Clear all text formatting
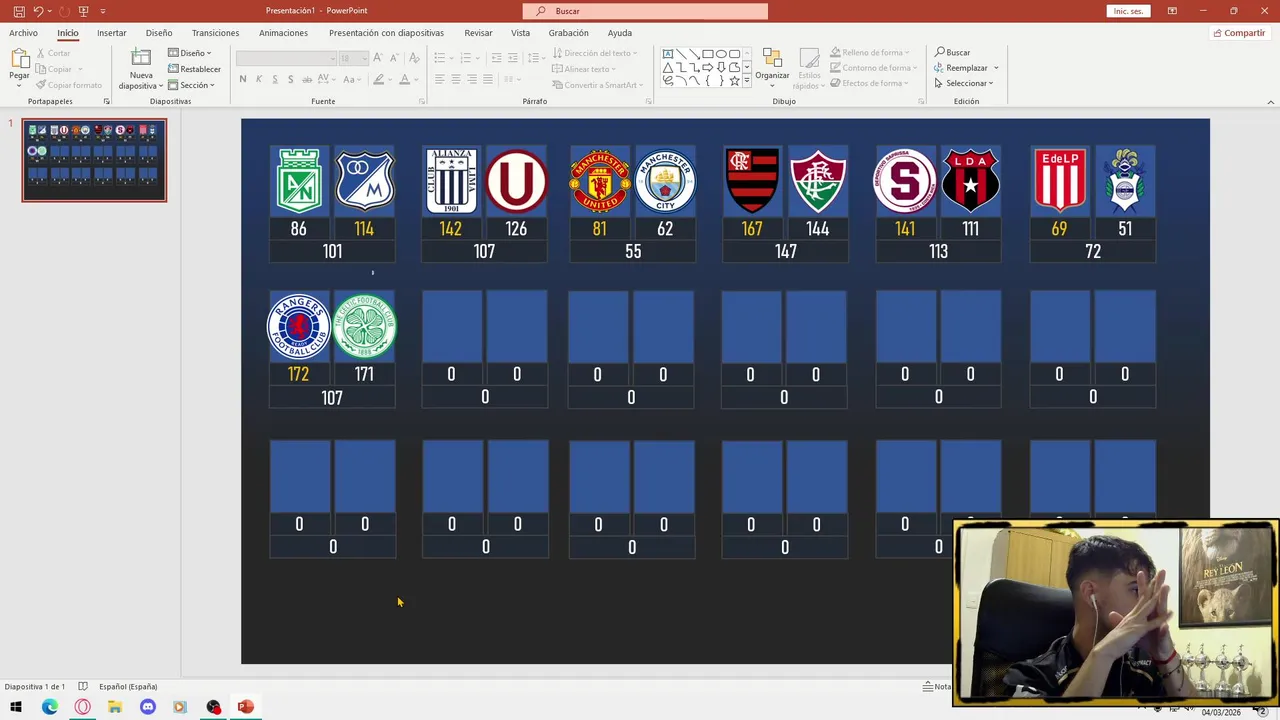Image resolution: width=1280 pixels, height=720 pixels. point(413,58)
